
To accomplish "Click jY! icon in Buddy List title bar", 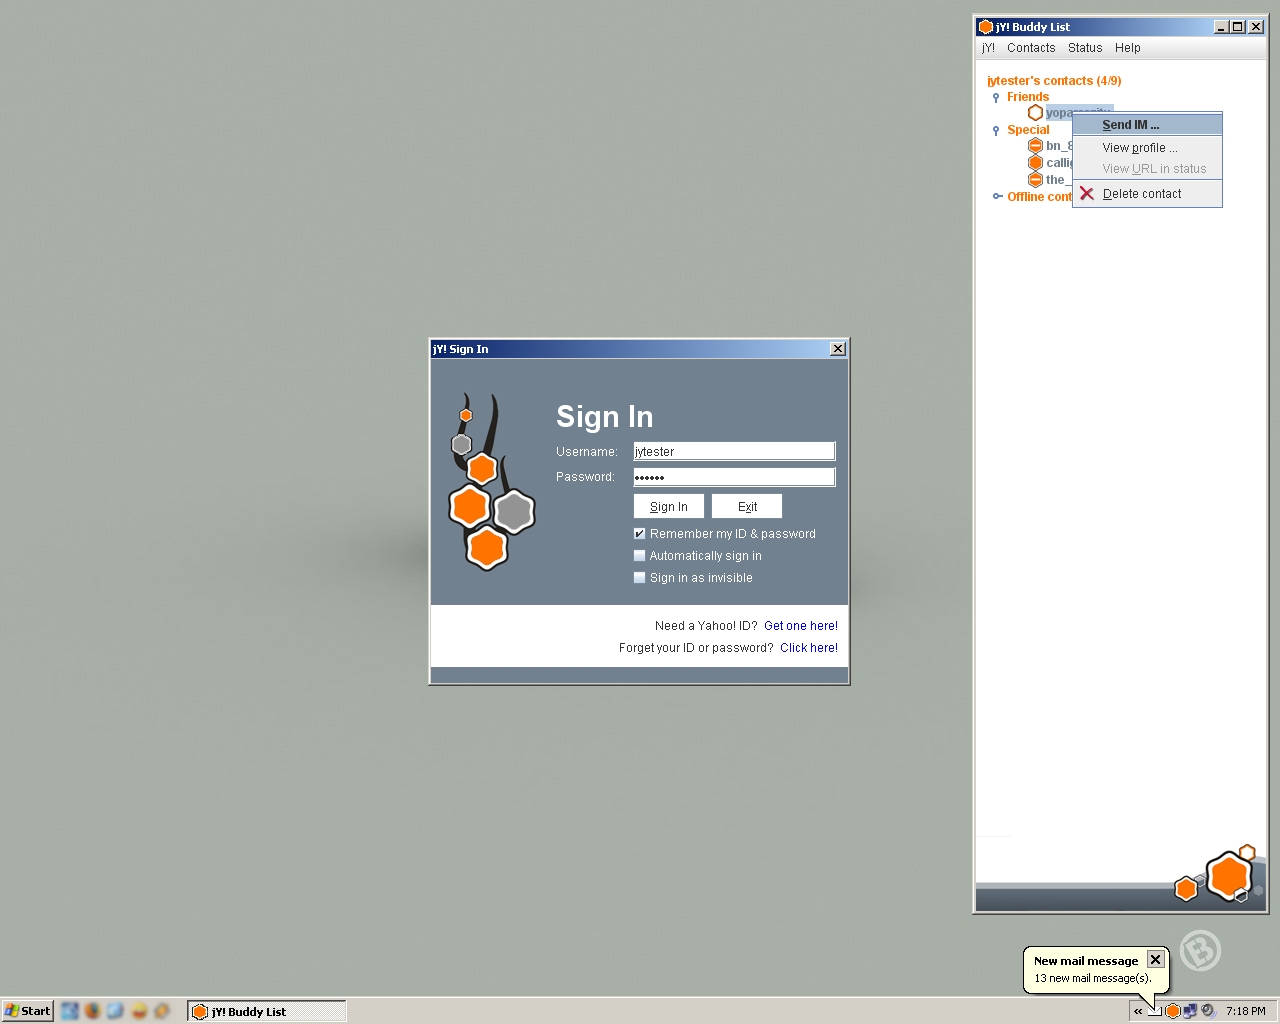I will click(x=985, y=27).
